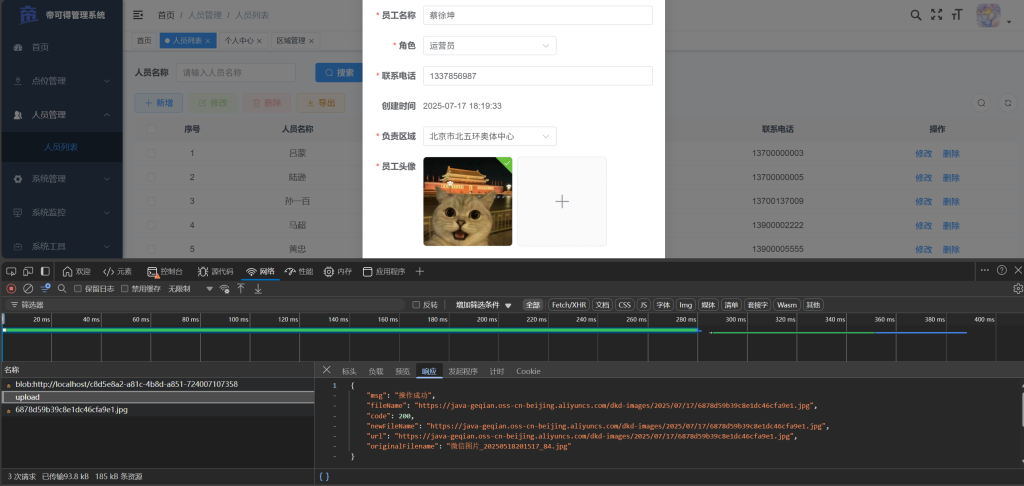
Task: Clear the network log
Action: tap(28, 289)
